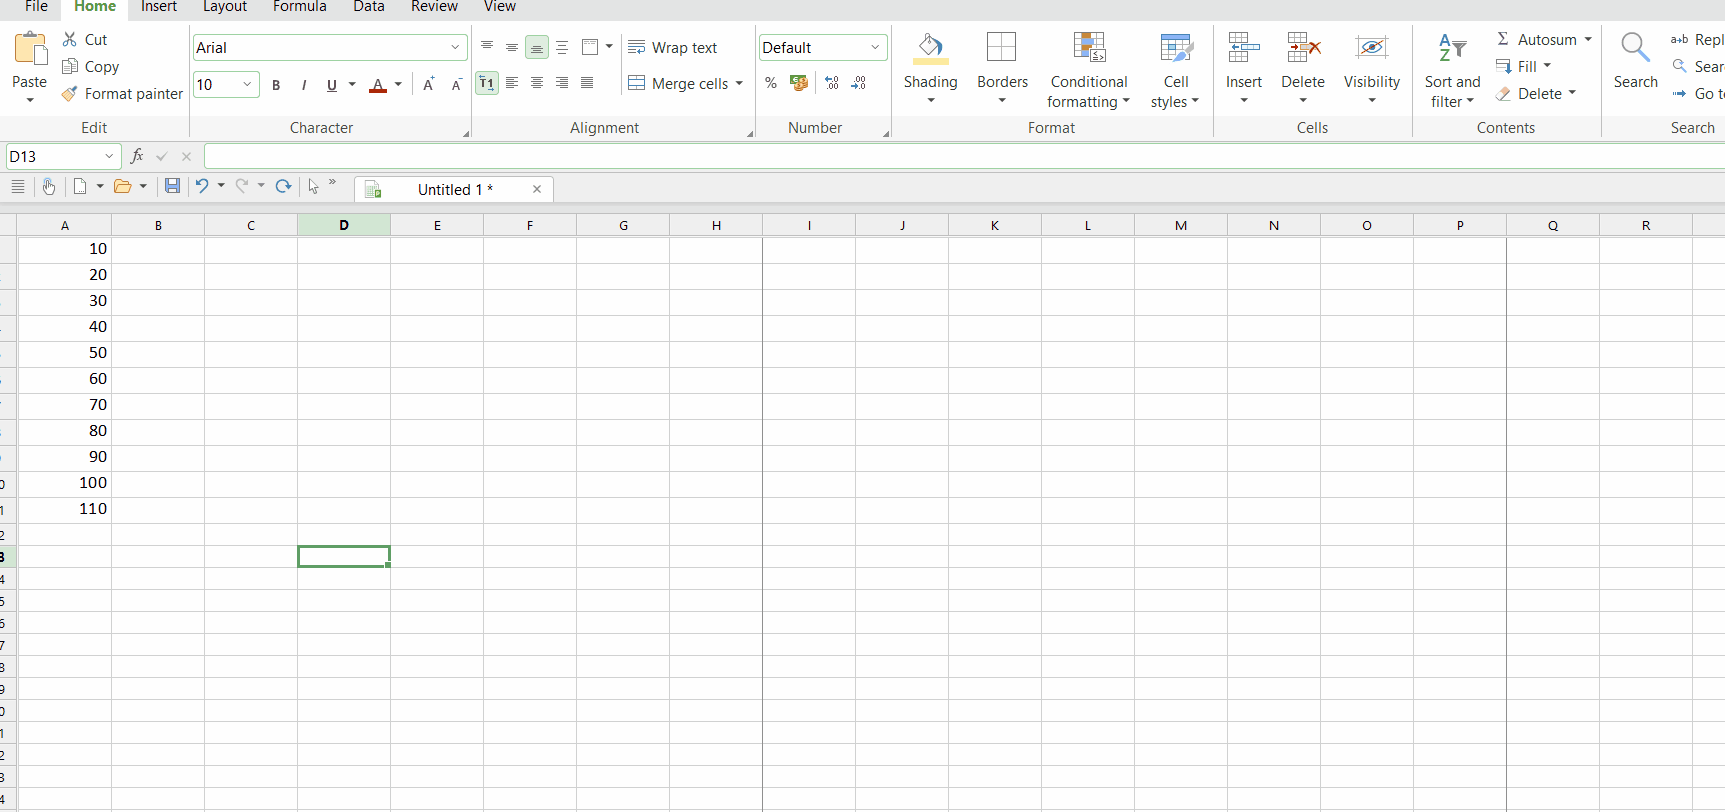Viewport: 1725px width, 812px height.
Task: Click the Search magnifier icon
Action: [x=1635, y=47]
